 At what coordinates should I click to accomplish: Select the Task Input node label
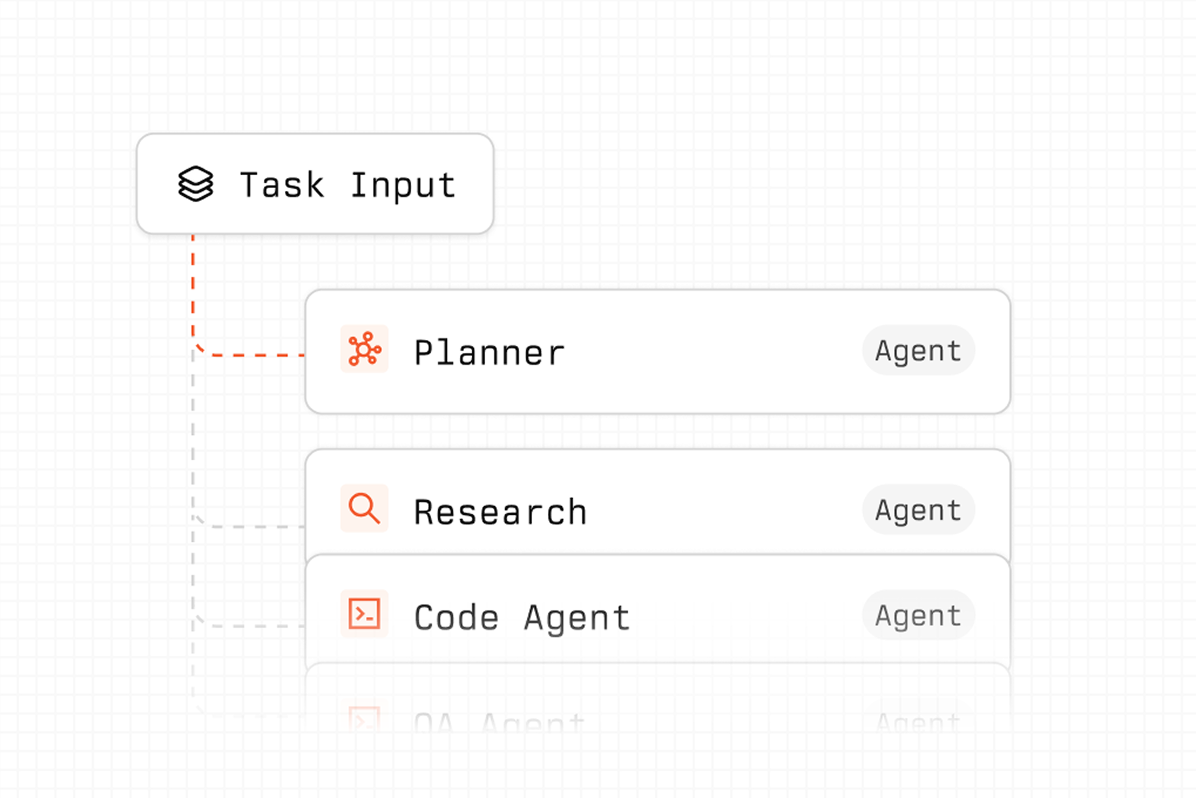pos(347,185)
